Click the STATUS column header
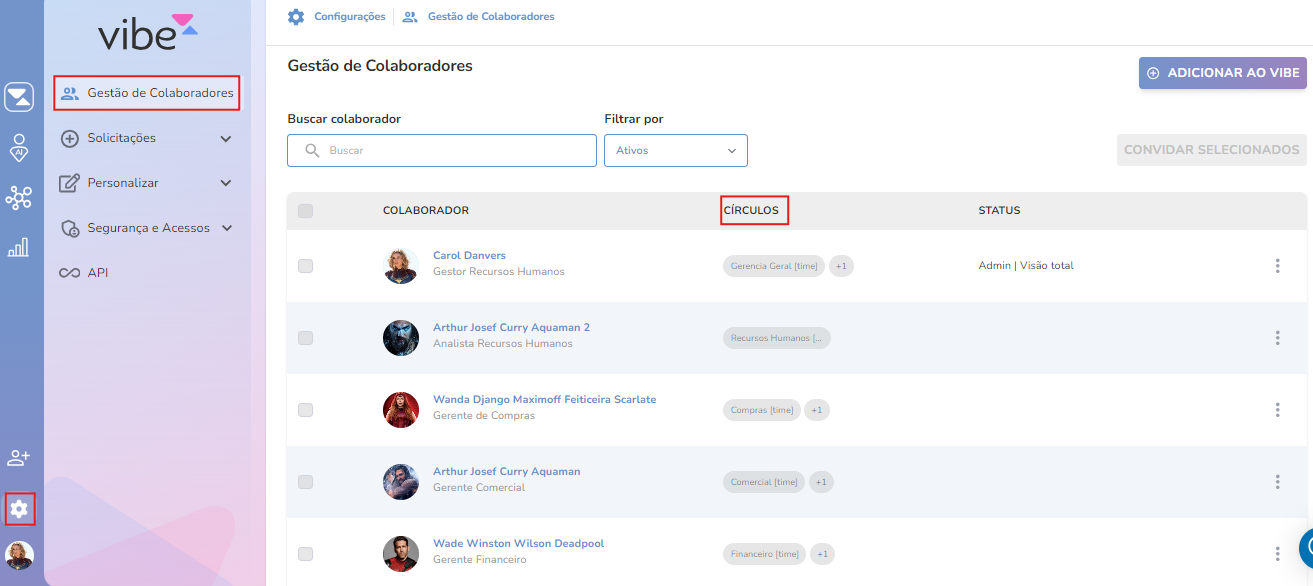Screen dimensions: 1313x586 [x=999, y=211]
